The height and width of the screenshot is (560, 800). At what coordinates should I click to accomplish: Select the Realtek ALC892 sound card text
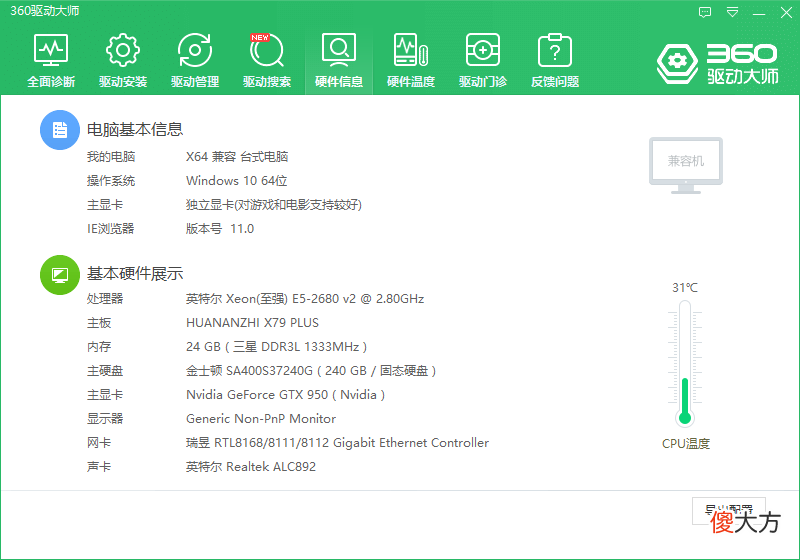pos(251,467)
